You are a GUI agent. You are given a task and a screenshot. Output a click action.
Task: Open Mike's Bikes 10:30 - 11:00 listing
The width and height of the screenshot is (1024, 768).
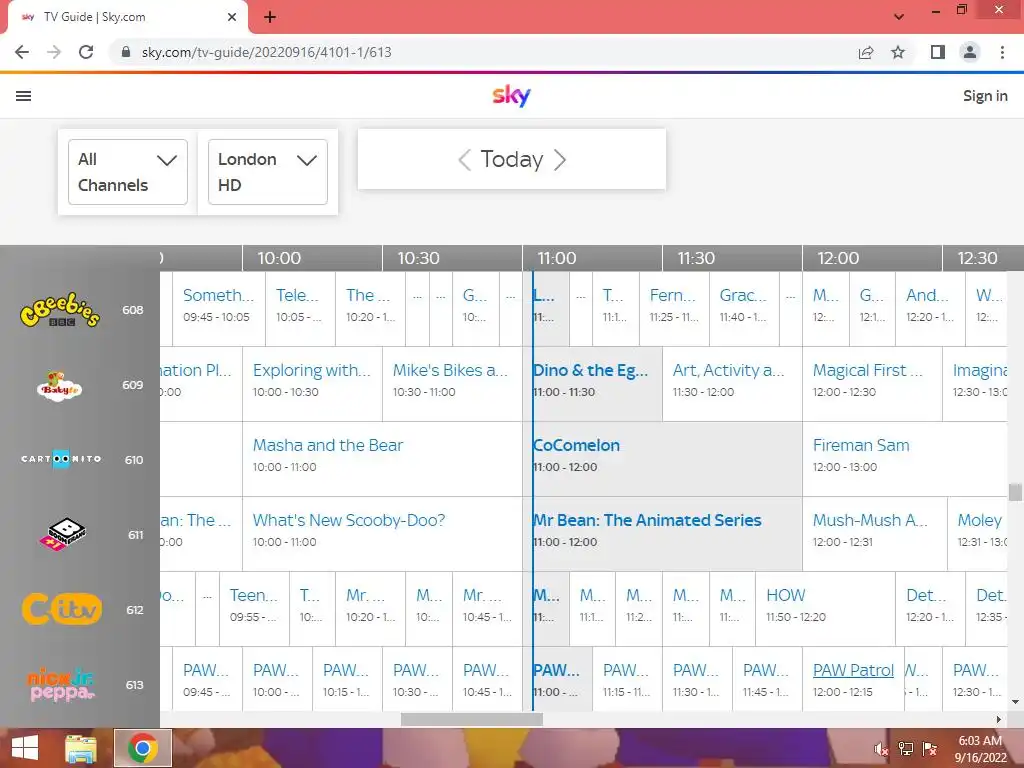(452, 383)
